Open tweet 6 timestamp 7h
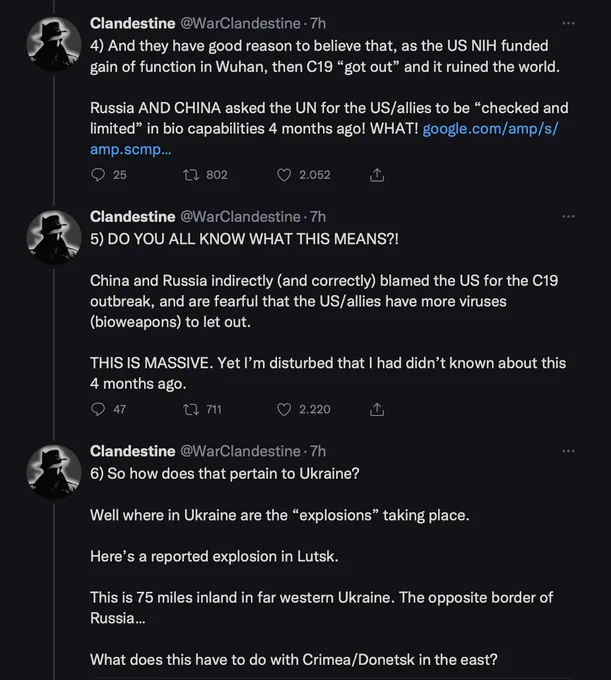Viewport: 611px width, 680px height. point(318,451)
